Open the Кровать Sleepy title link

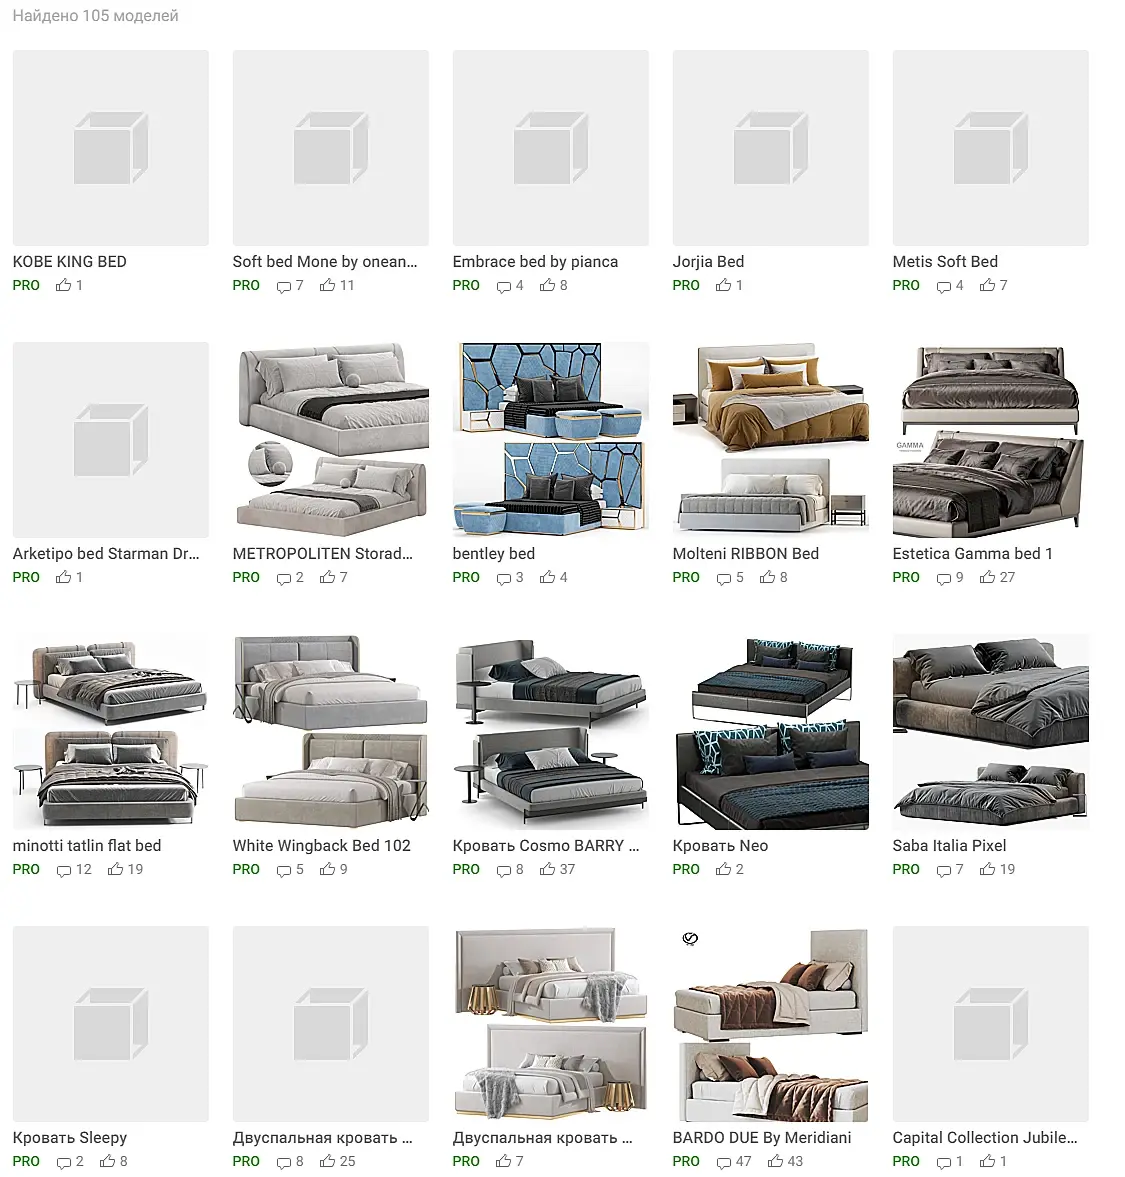70,1138
